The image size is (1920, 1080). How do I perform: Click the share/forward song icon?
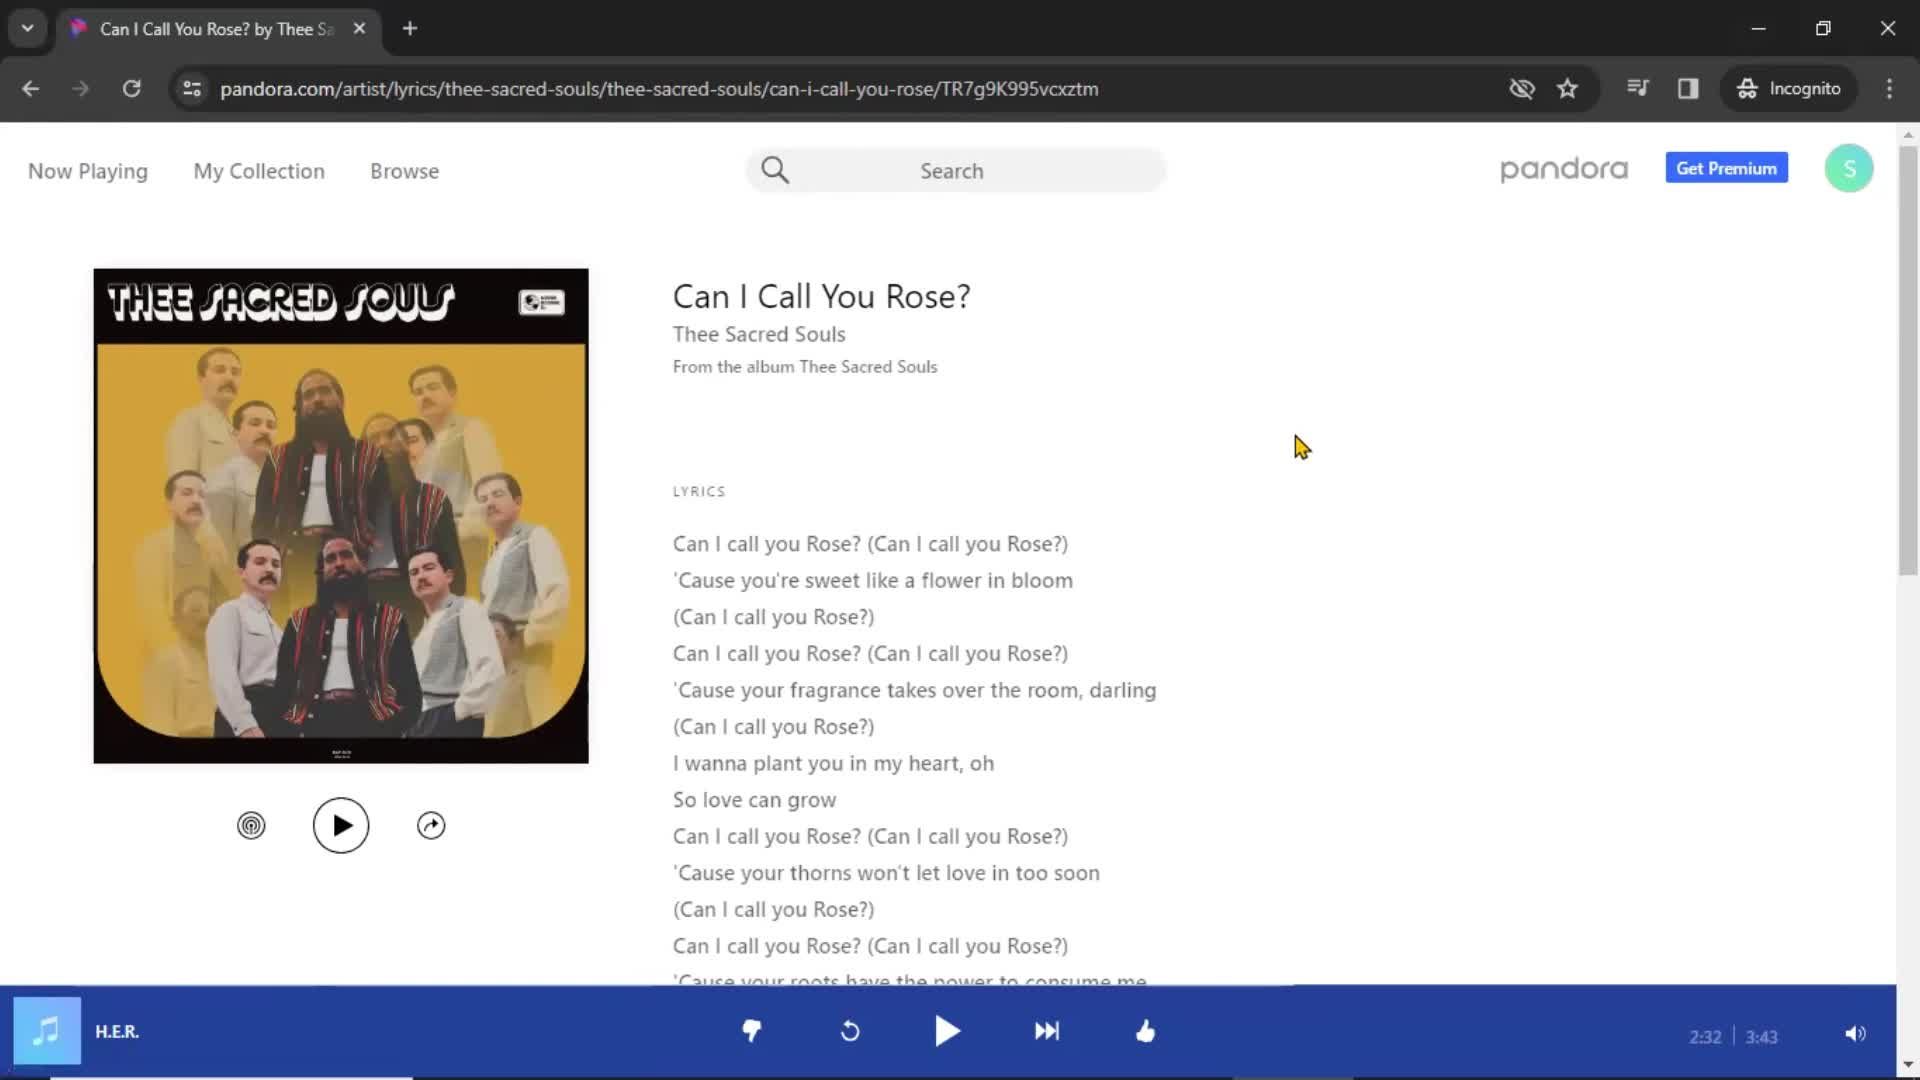[x=431, y=824]
